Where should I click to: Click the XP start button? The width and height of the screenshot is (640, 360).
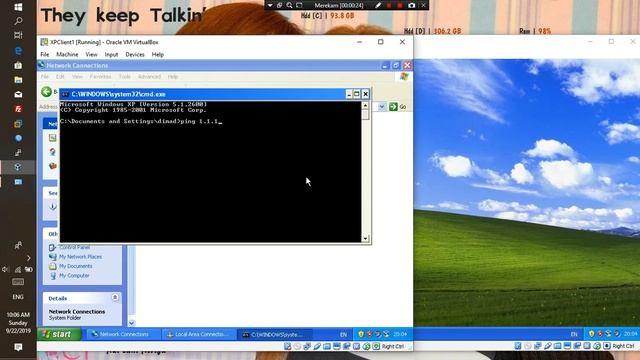click(60, 334)
